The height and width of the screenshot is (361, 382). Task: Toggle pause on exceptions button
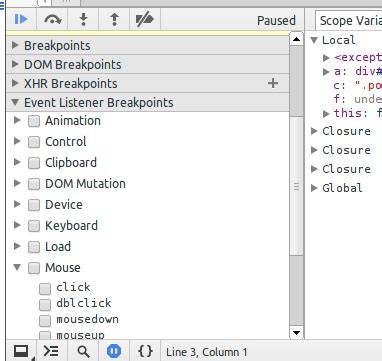click(114, 351)
